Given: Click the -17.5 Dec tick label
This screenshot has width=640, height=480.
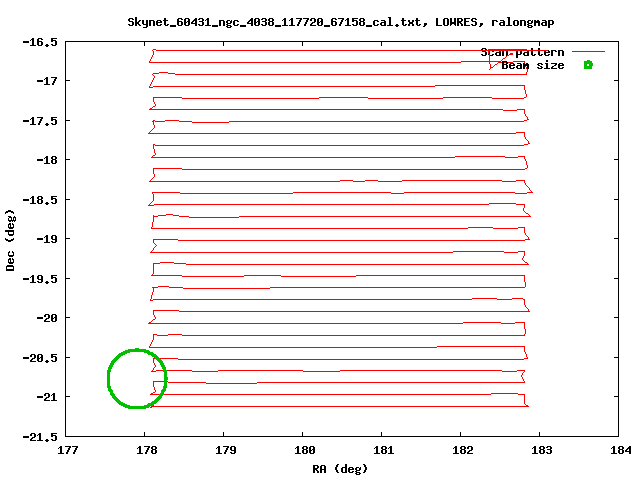Looking at the screenshot, I should pyautogui.click(x=40, y=121).
